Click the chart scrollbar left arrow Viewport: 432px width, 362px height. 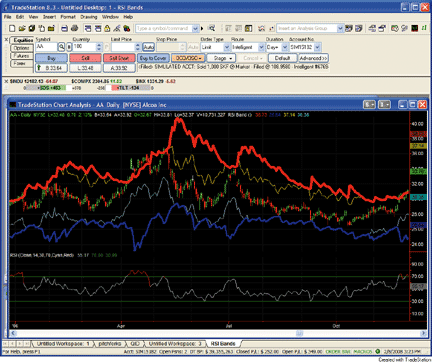(13, 333)
